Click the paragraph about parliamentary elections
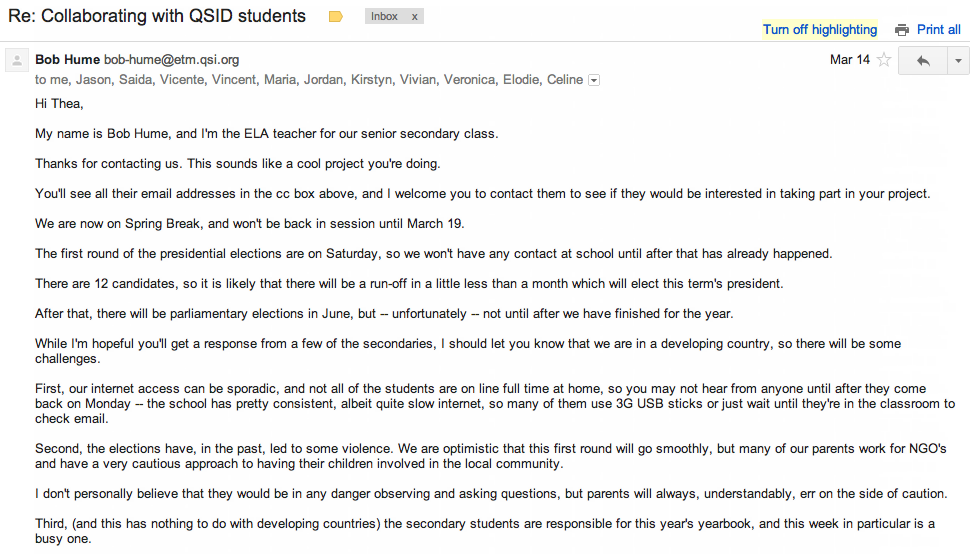This screenshot has height=554, width=973. [x=384, y=314]
